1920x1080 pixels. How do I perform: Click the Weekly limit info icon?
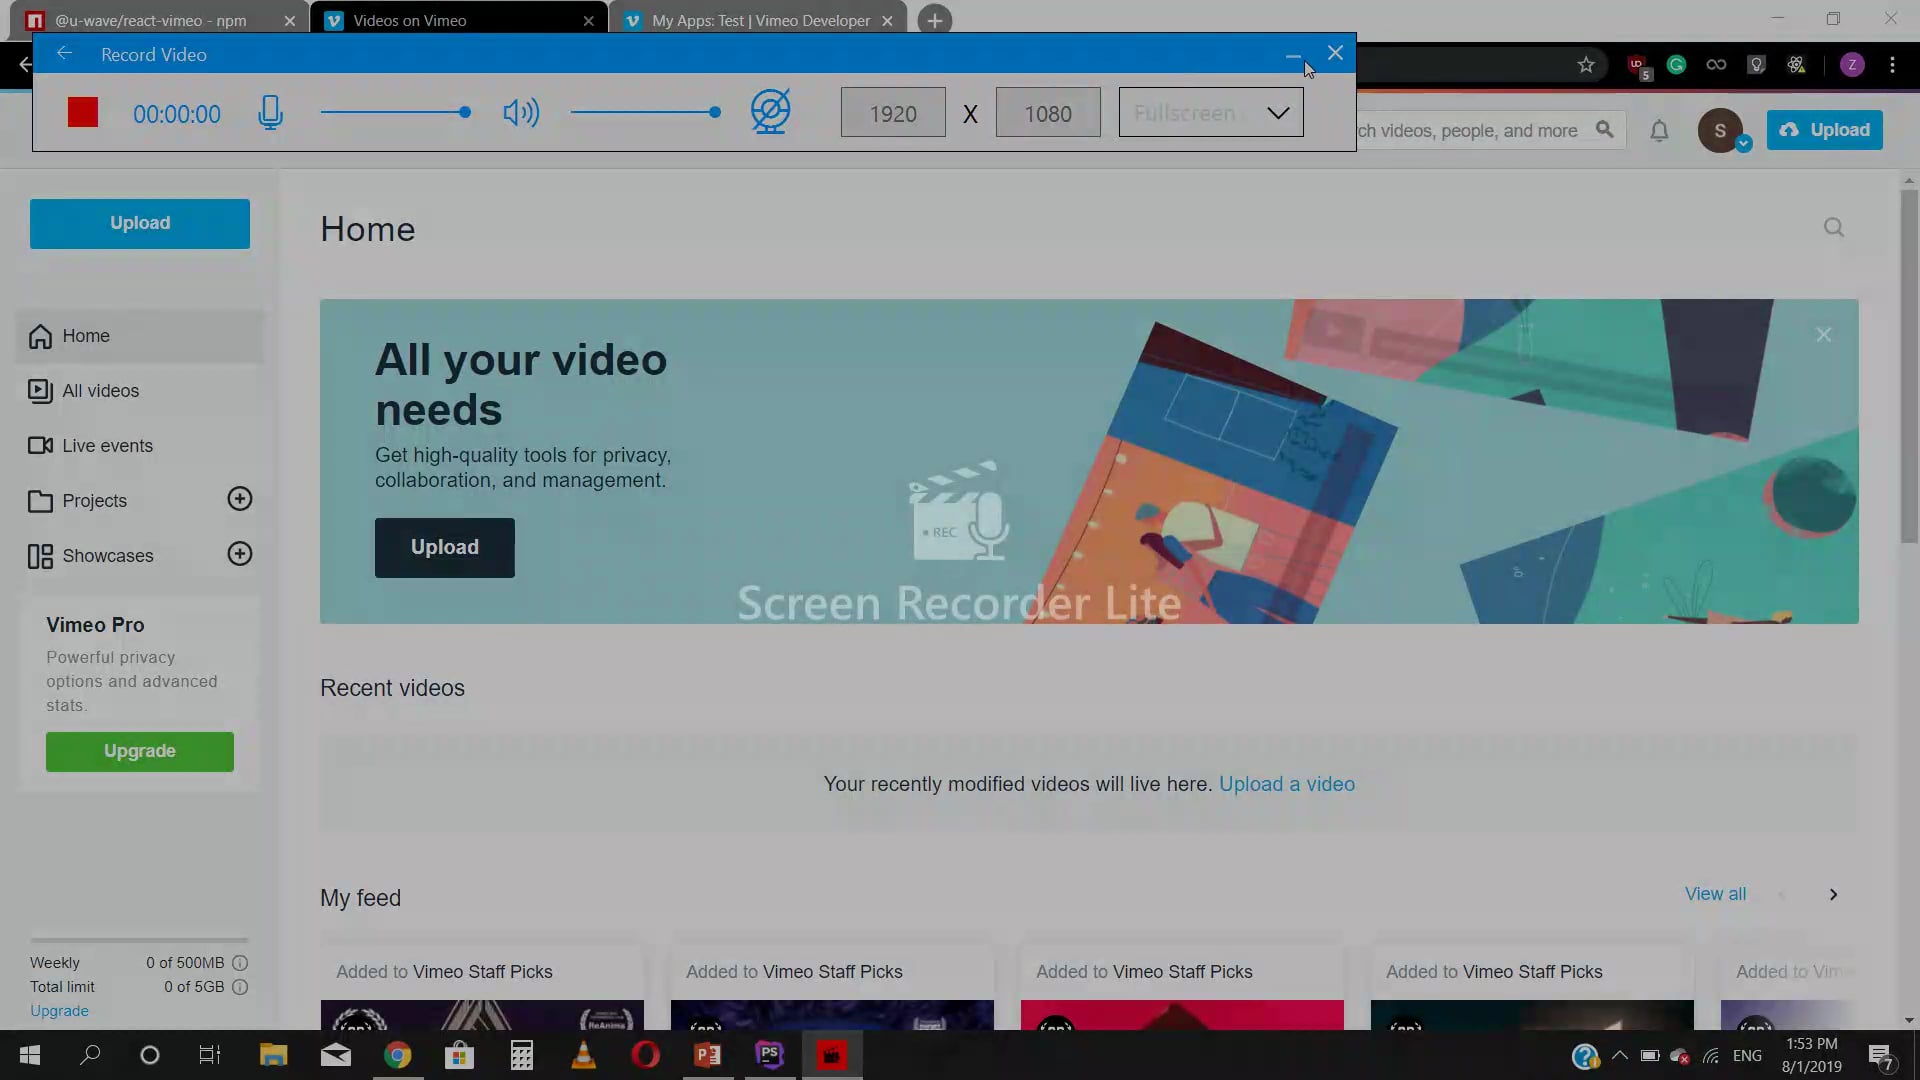[x=240, y=963]
